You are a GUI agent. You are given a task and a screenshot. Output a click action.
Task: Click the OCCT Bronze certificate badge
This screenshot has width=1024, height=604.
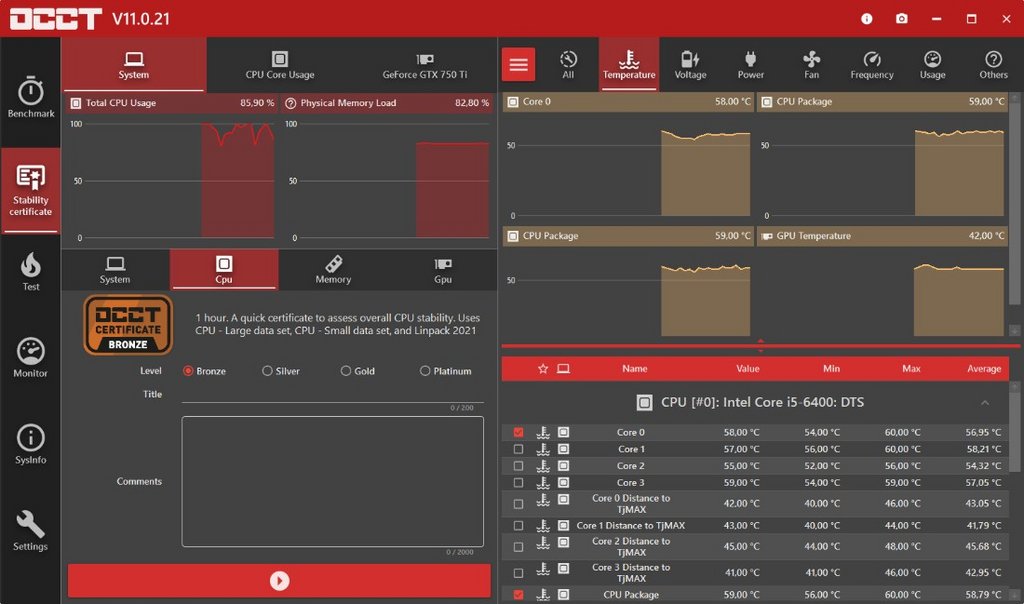click(128, 325)
